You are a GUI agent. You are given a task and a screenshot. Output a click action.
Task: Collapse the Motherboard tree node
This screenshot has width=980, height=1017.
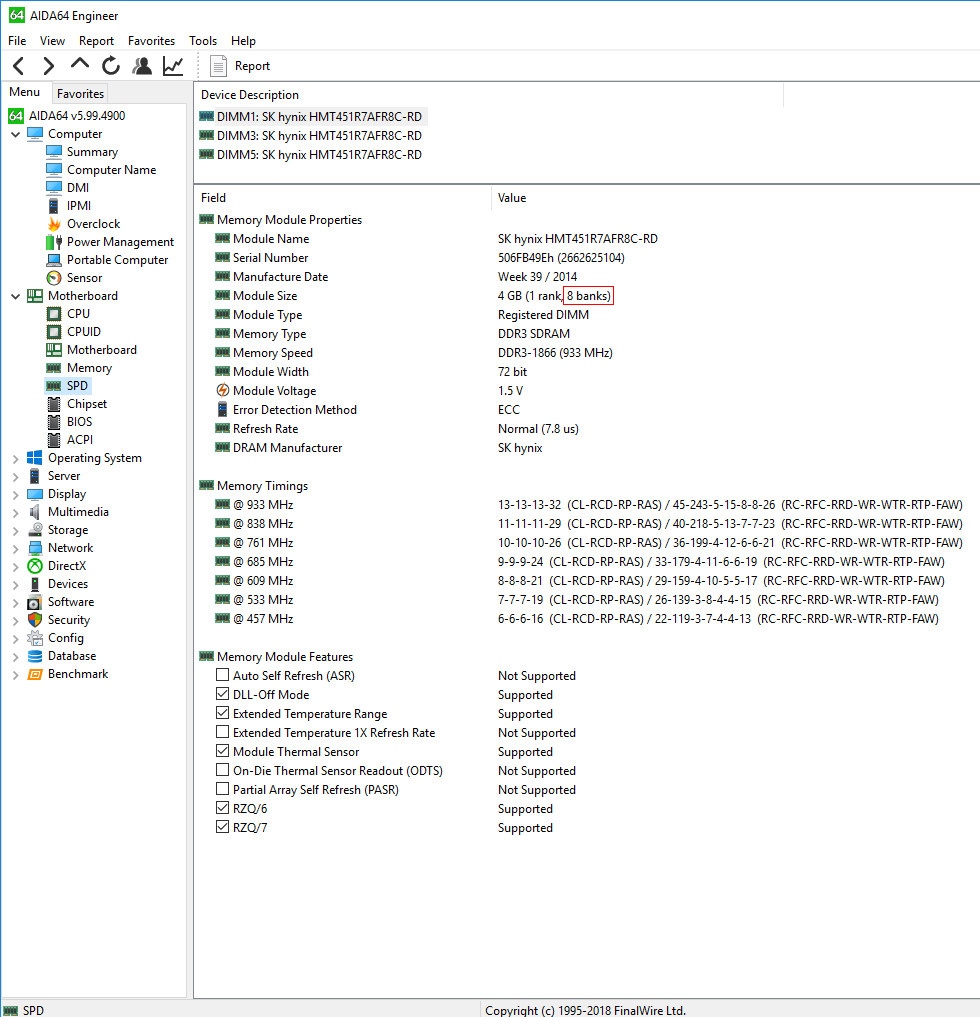16,296
